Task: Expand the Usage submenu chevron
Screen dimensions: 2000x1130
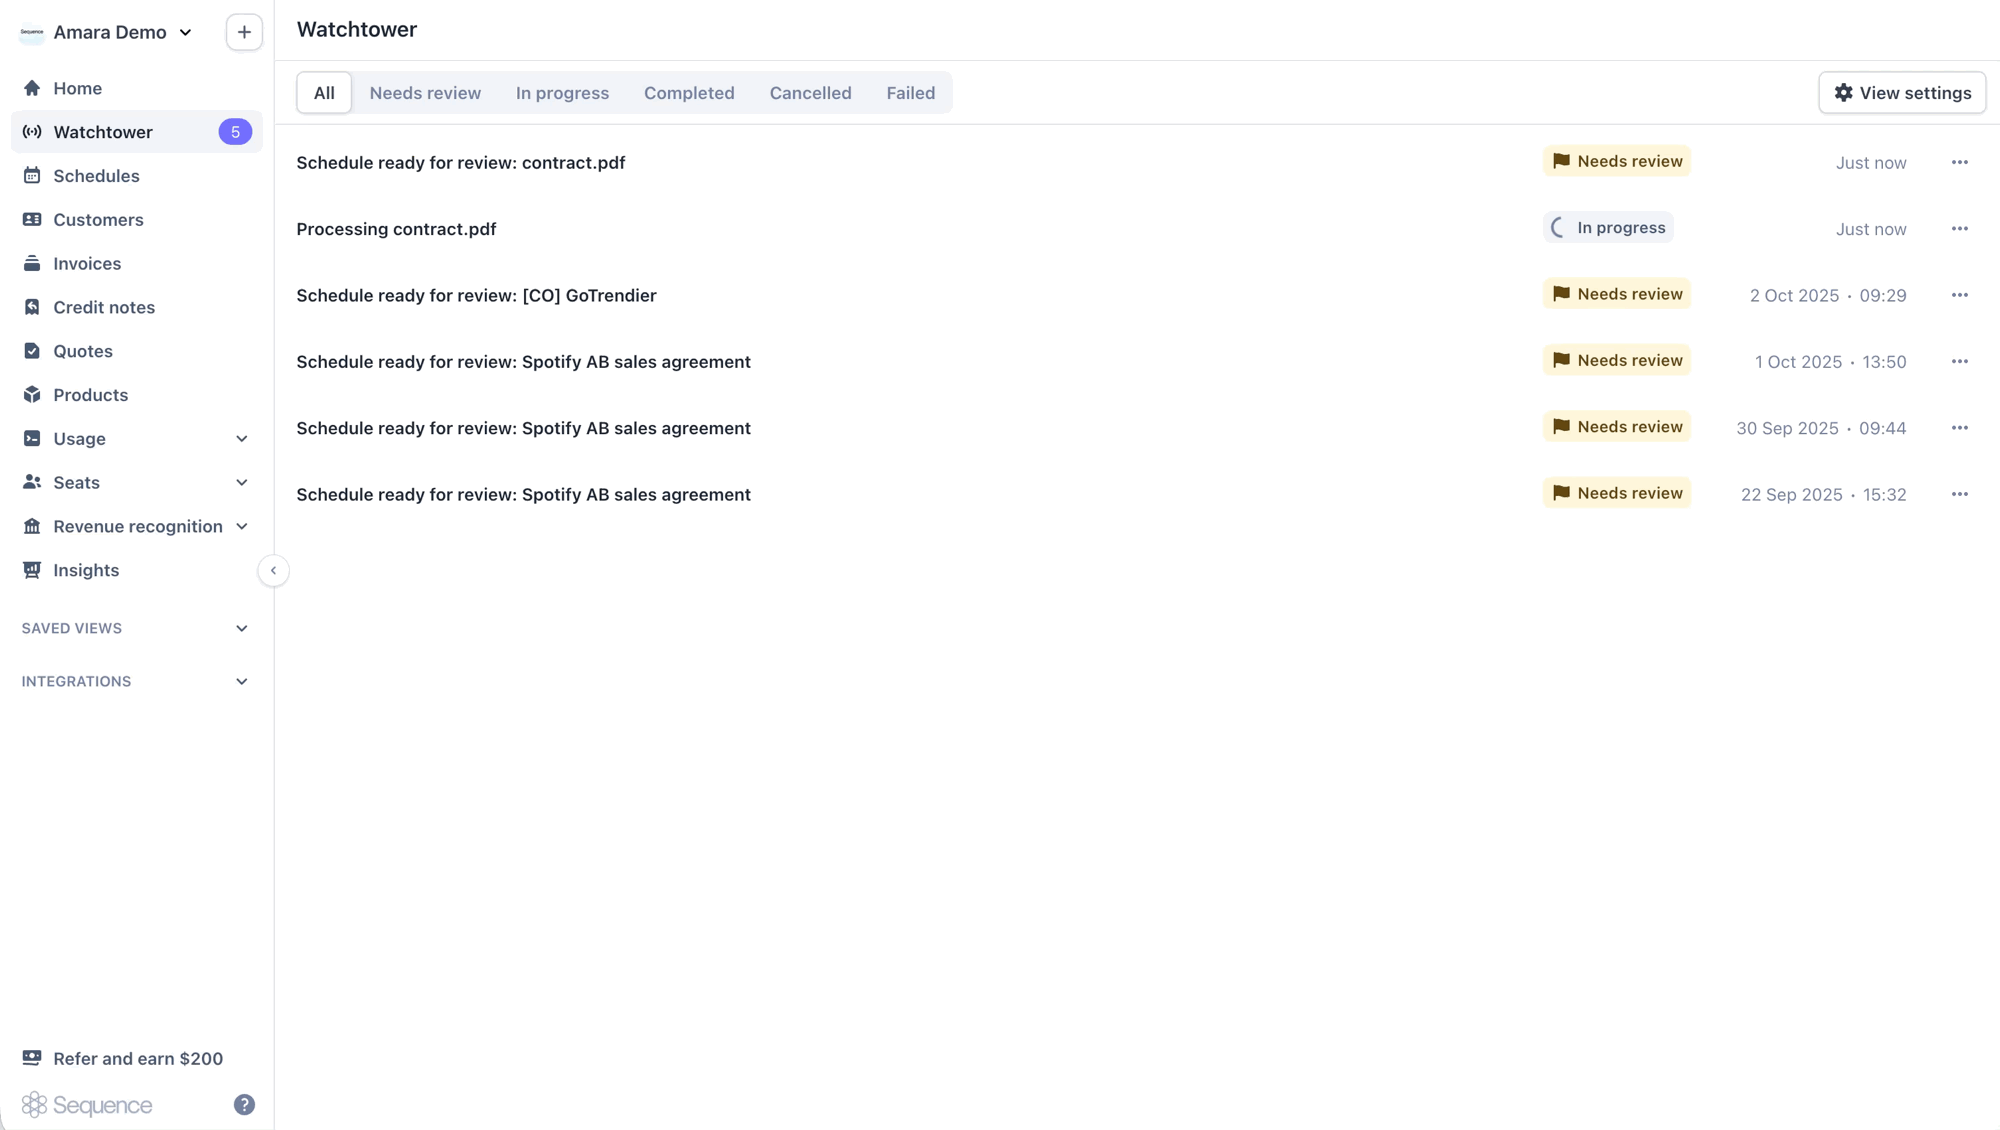Action: [242, 439]
